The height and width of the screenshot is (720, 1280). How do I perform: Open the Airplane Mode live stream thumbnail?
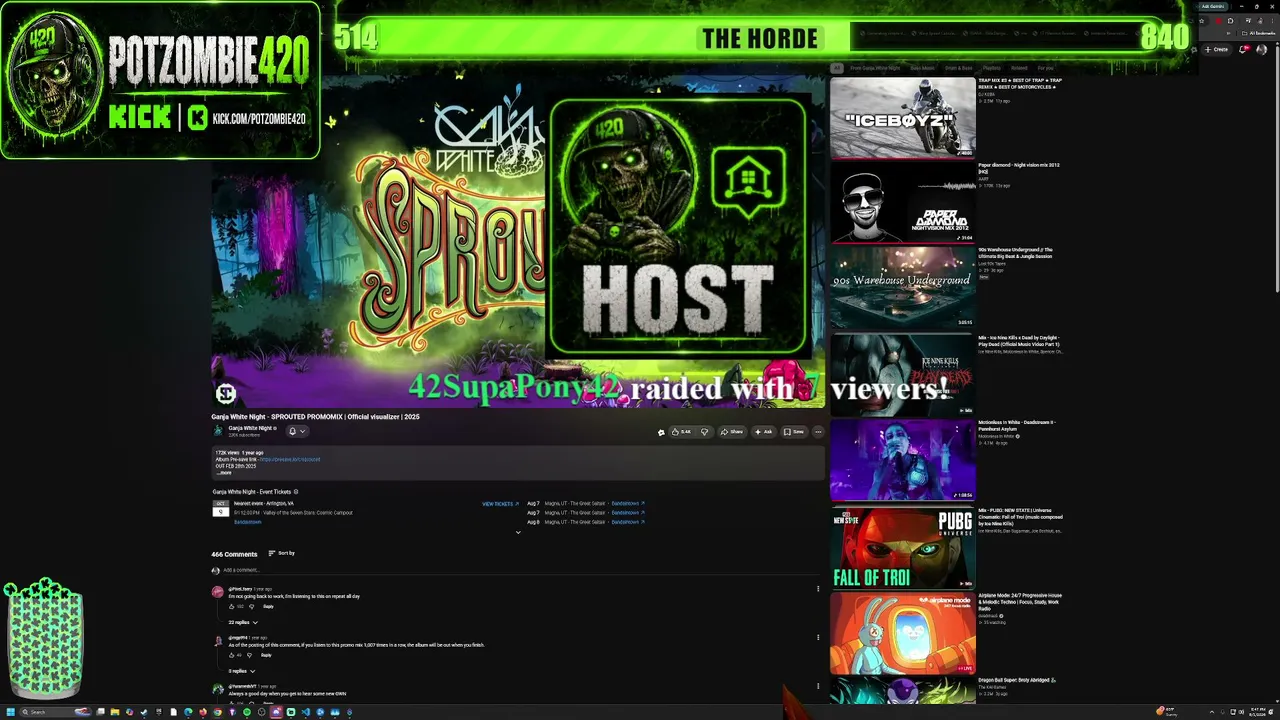903,633
